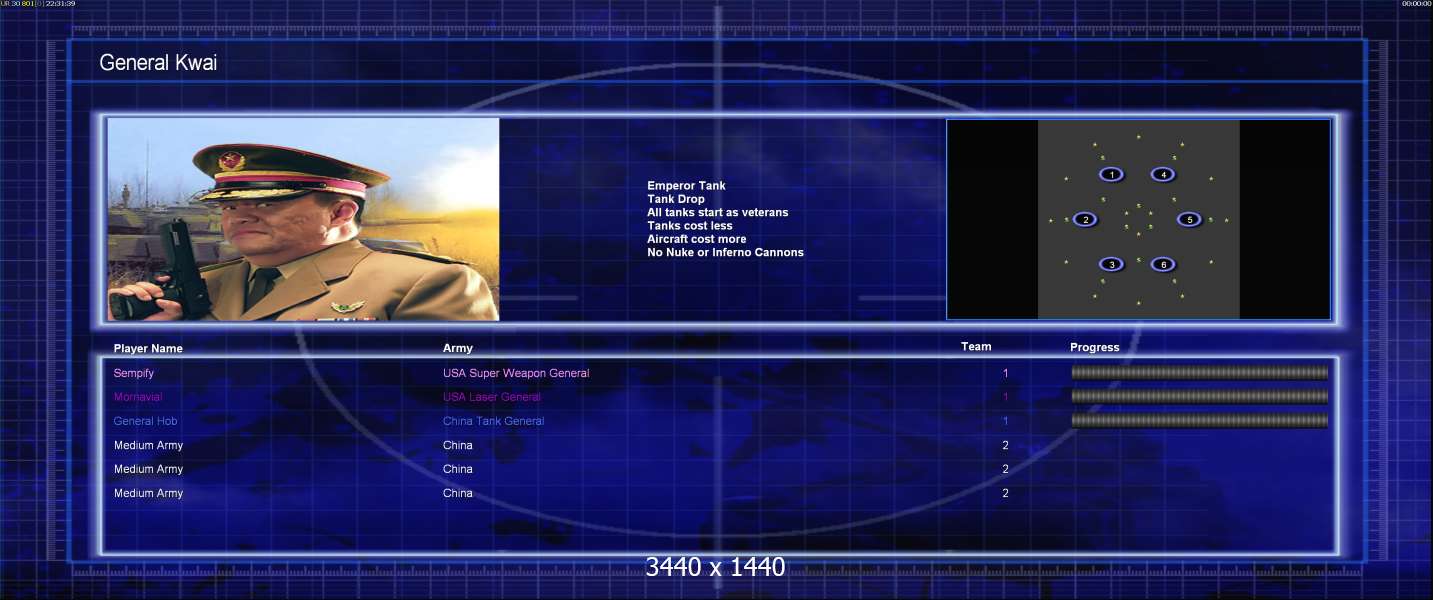1433x600 pixels.
Task: Click 'All tanks start as veterans' text
Action: 718,212
